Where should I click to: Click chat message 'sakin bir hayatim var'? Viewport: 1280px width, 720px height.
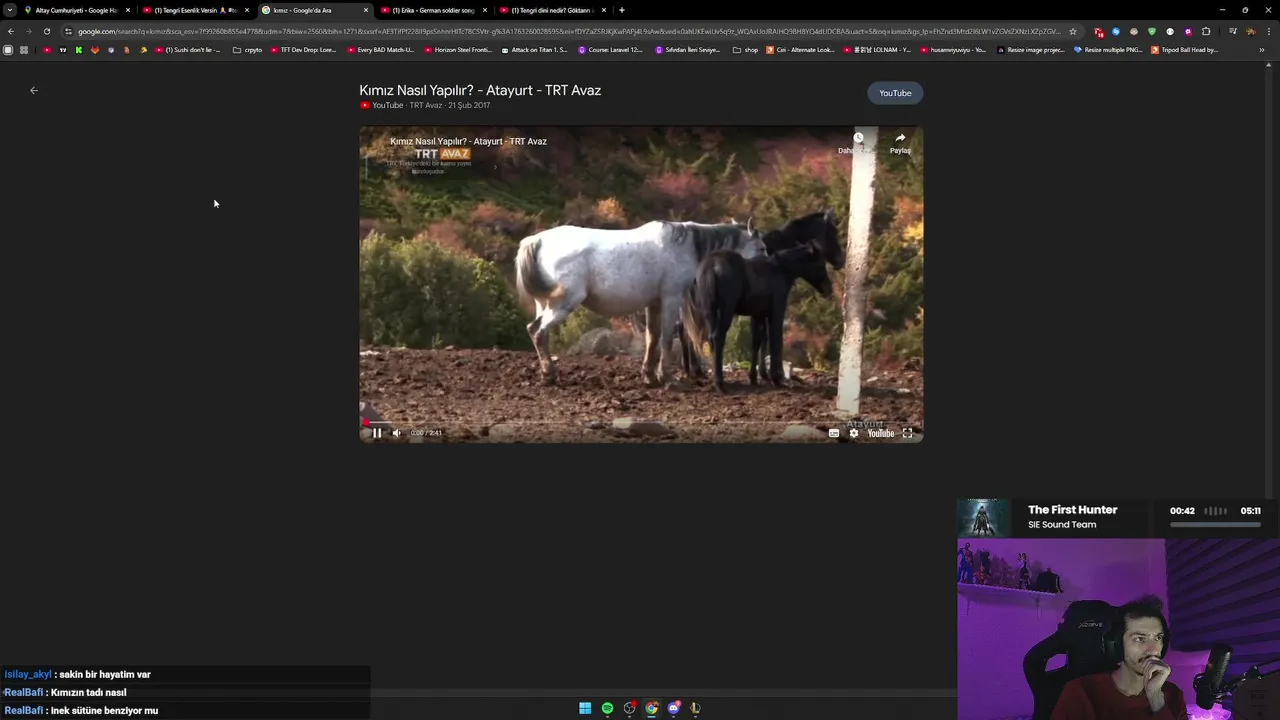(x=105, y=674)
